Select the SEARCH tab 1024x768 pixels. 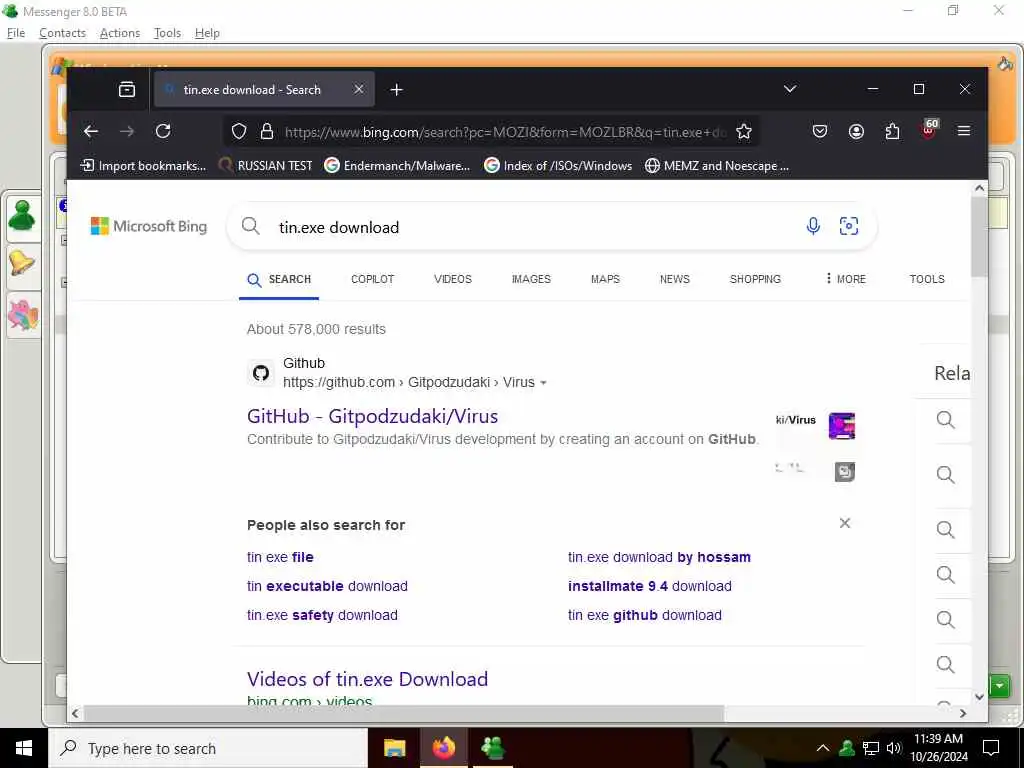click(x=279, y=280)
